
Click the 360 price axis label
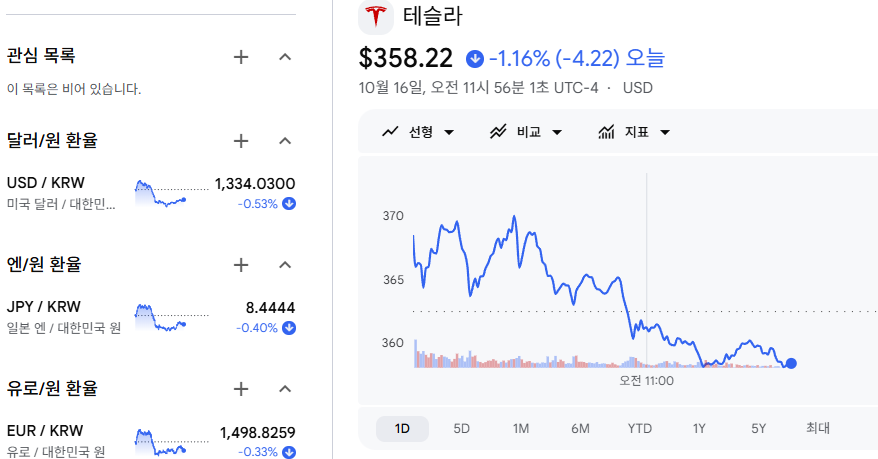pos(393,343)
